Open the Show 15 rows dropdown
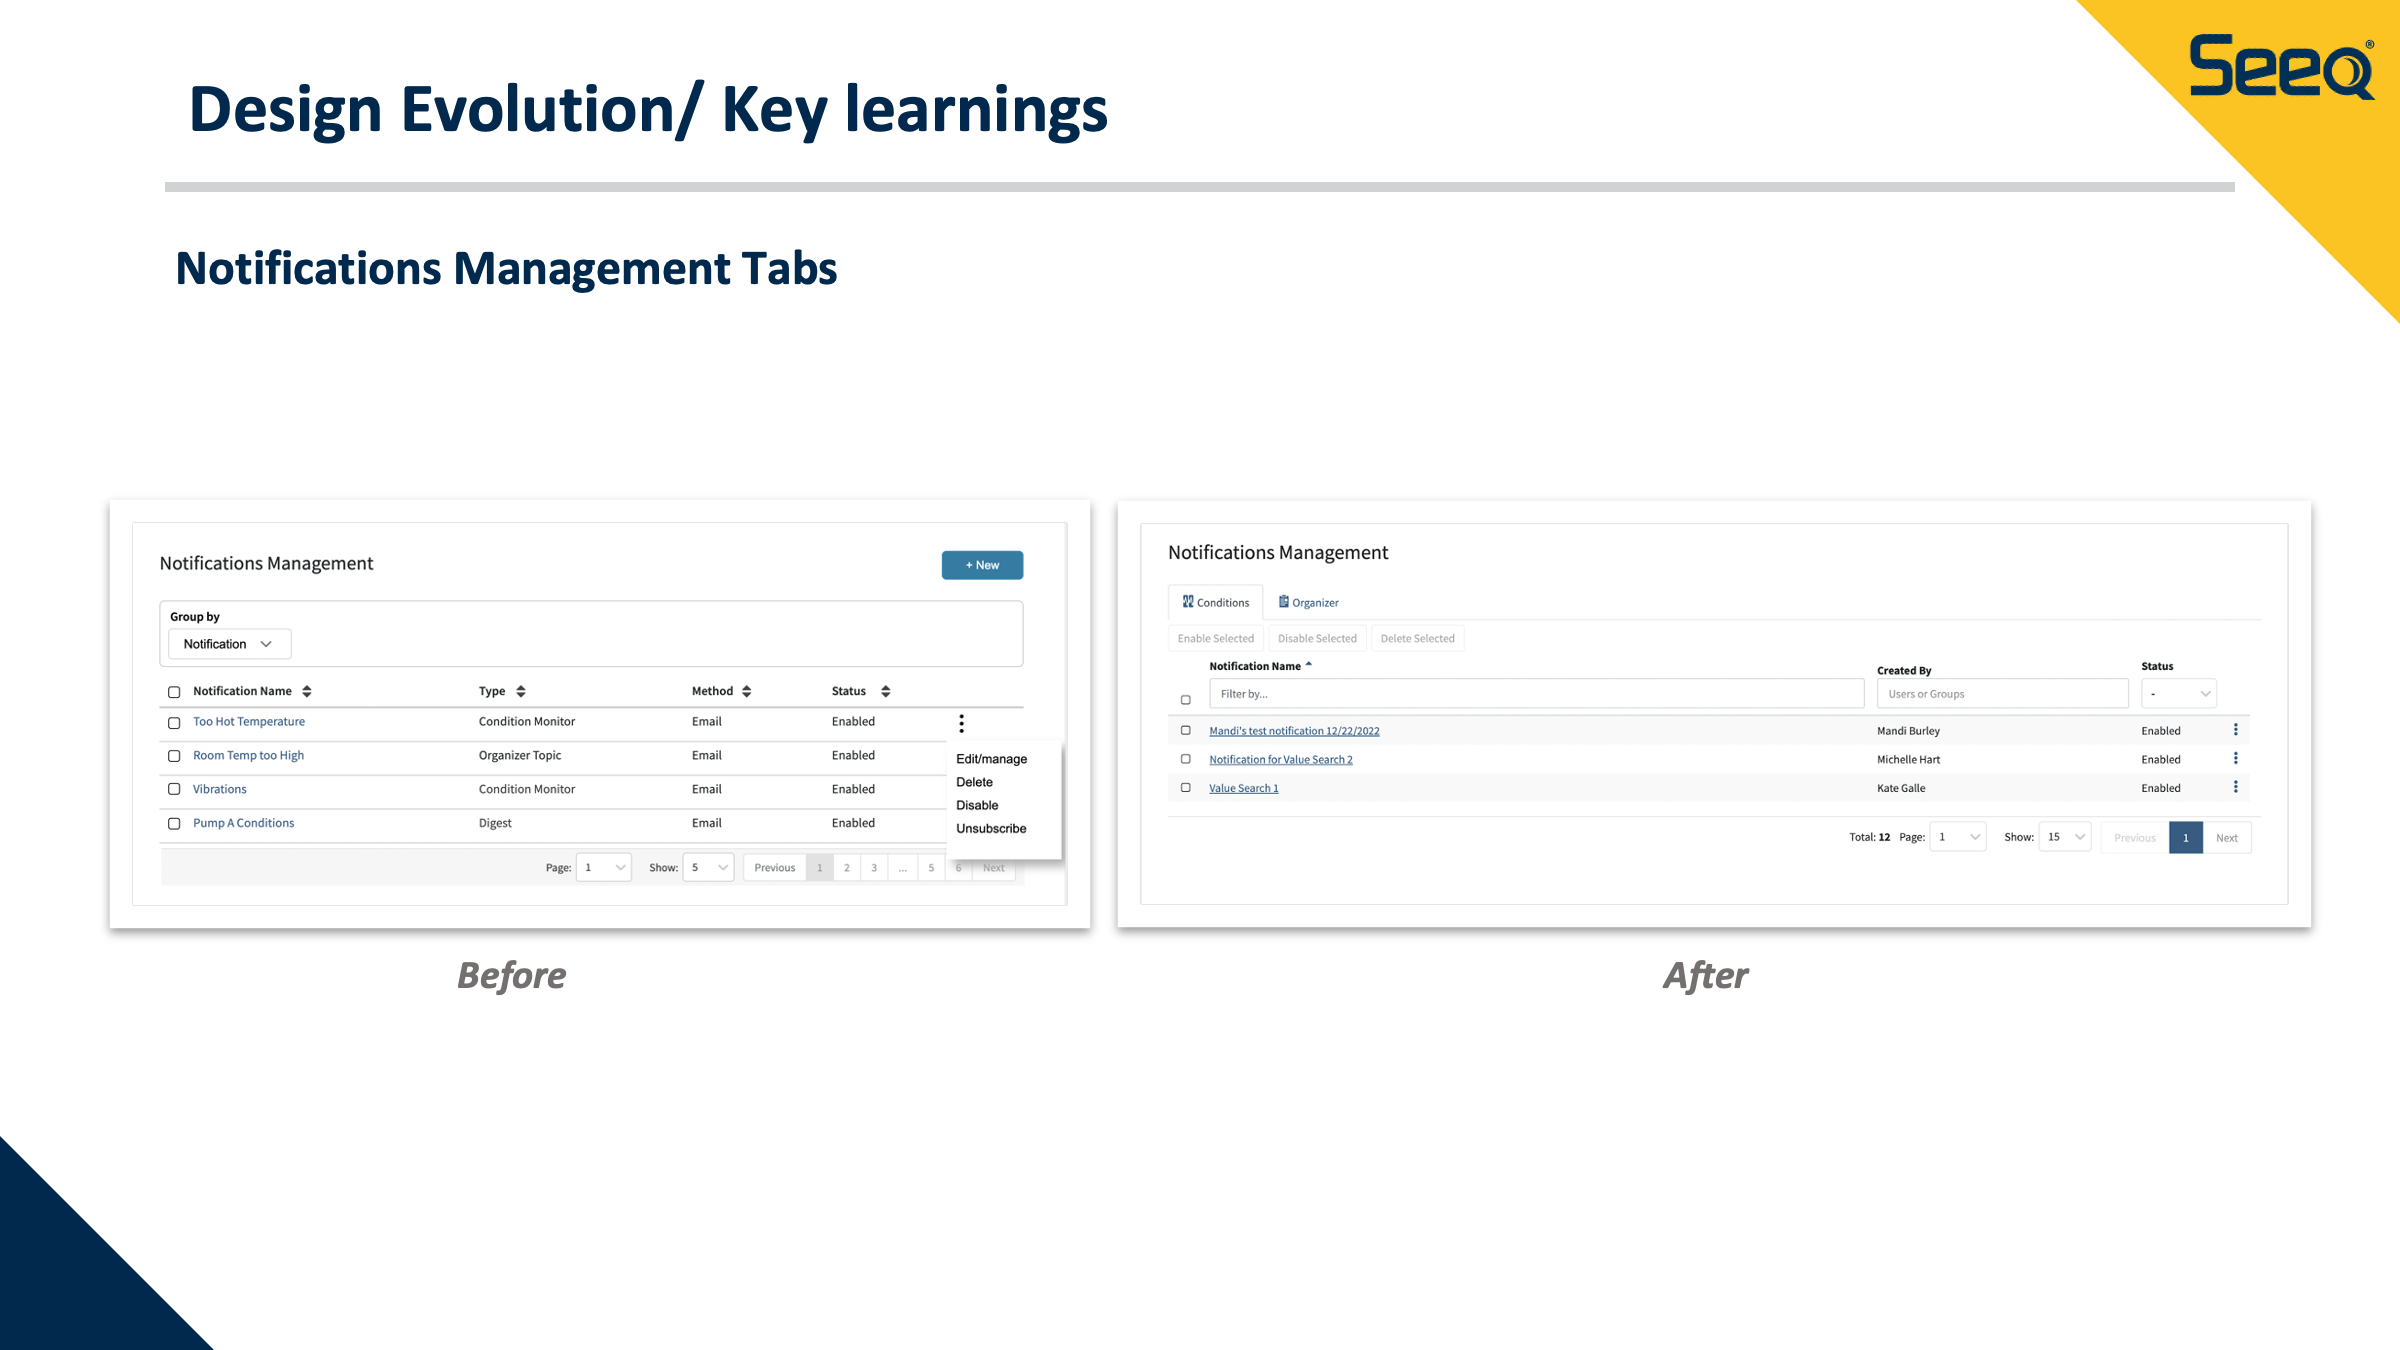The width and height of the screenshot is (2400, 1350). [x=2065, y=837]
